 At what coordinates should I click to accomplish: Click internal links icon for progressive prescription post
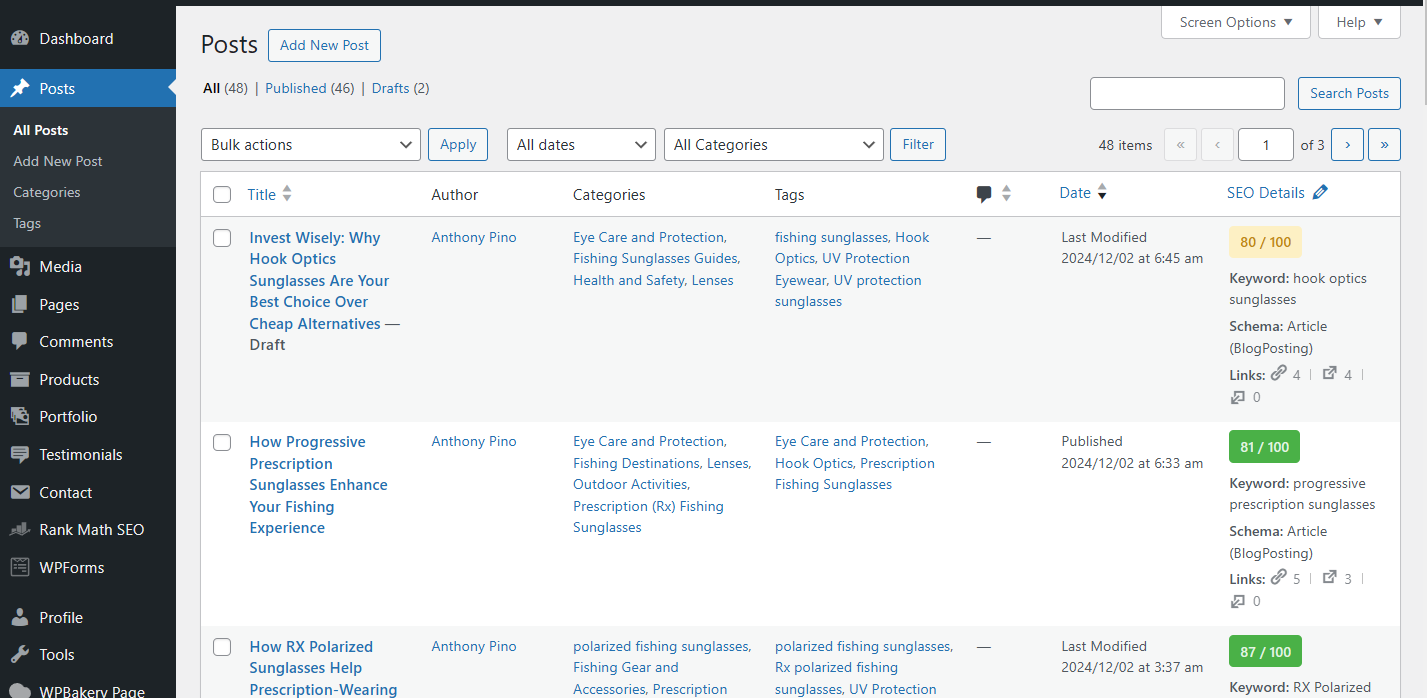(x=1279, y=578)
